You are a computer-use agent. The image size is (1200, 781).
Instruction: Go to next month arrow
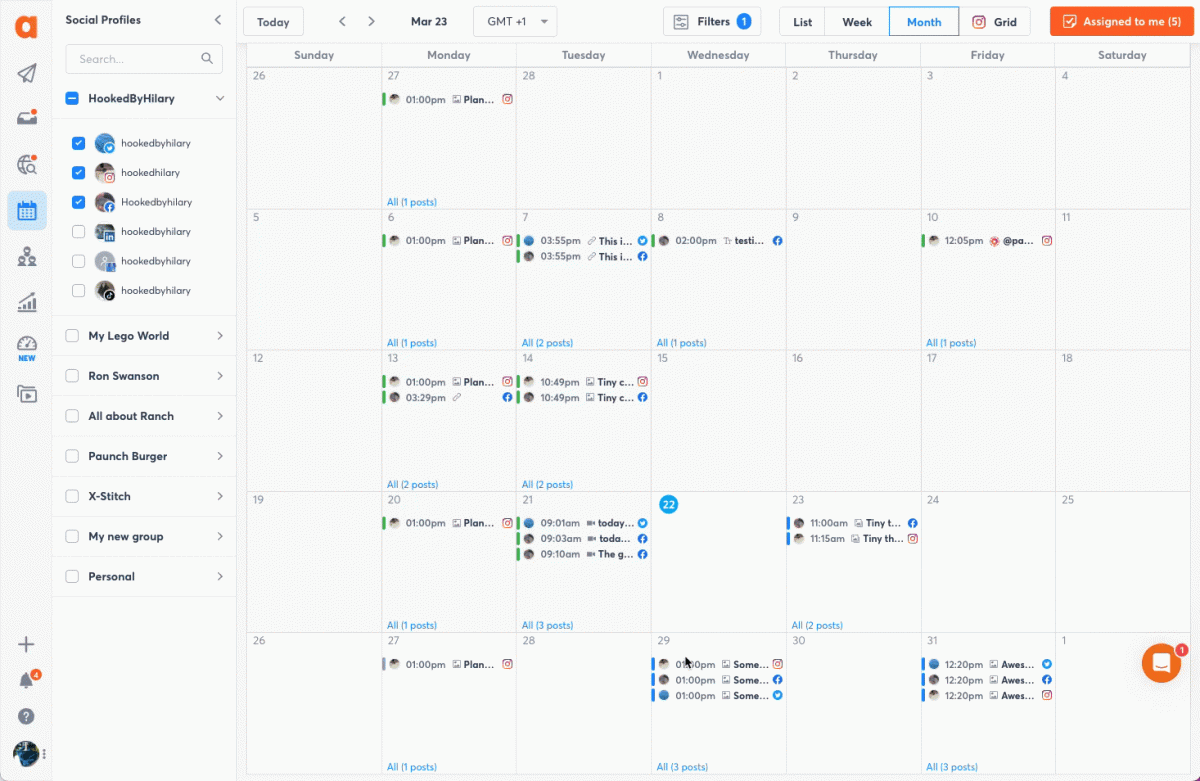[x=371, y=22]
